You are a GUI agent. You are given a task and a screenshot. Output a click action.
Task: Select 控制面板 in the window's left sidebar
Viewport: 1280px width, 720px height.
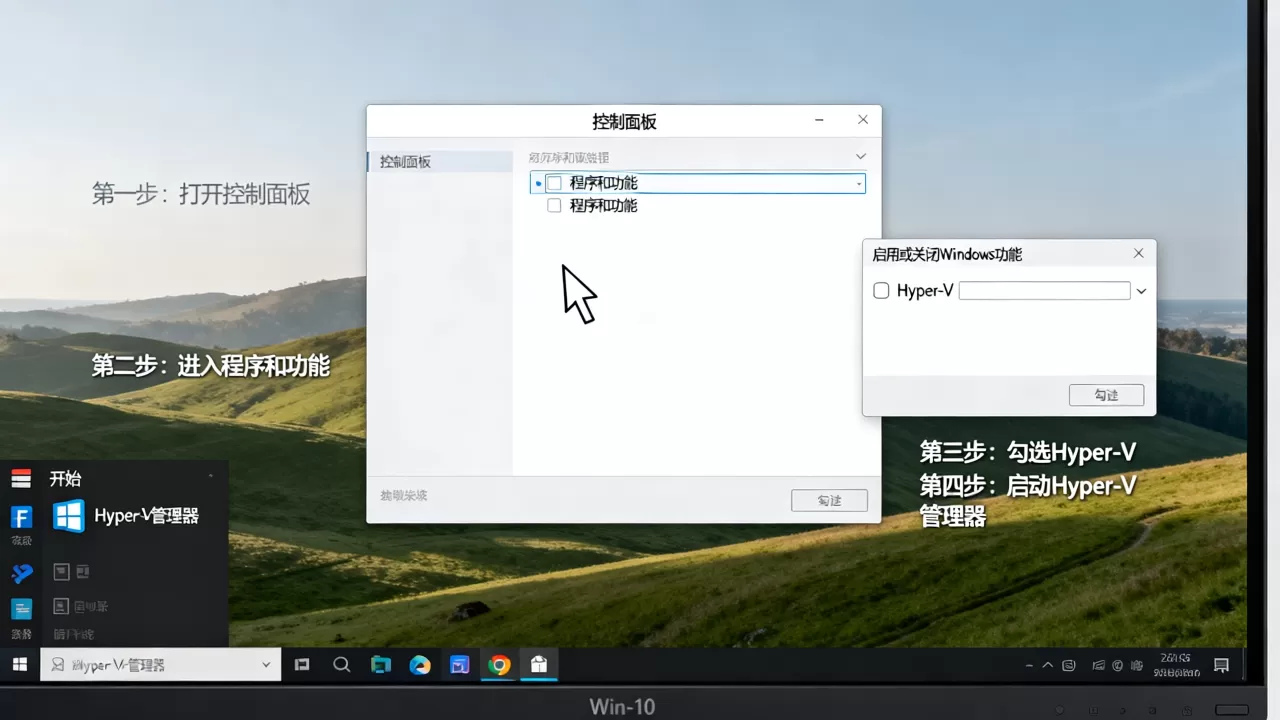(x=440, y=162)
